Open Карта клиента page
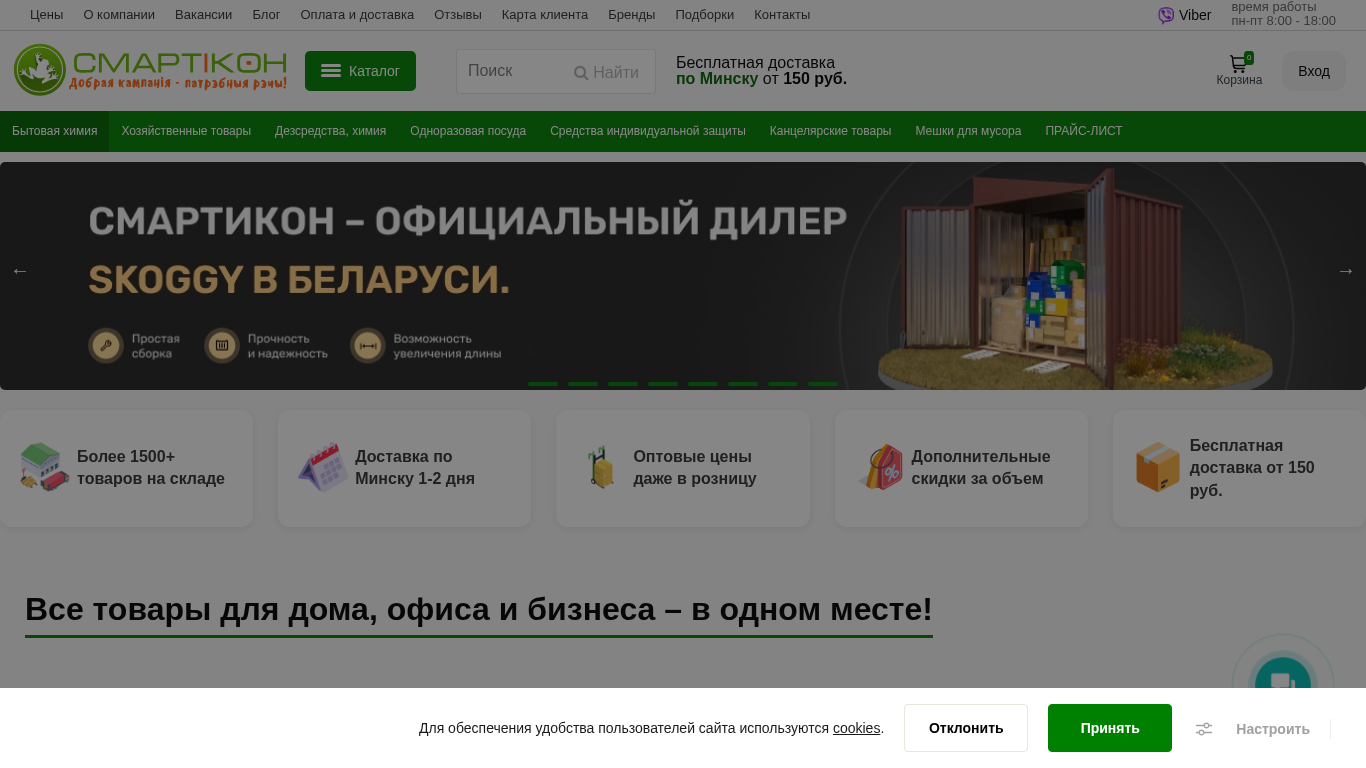Viewport: 1366px width, 768px height. [545, 15]
